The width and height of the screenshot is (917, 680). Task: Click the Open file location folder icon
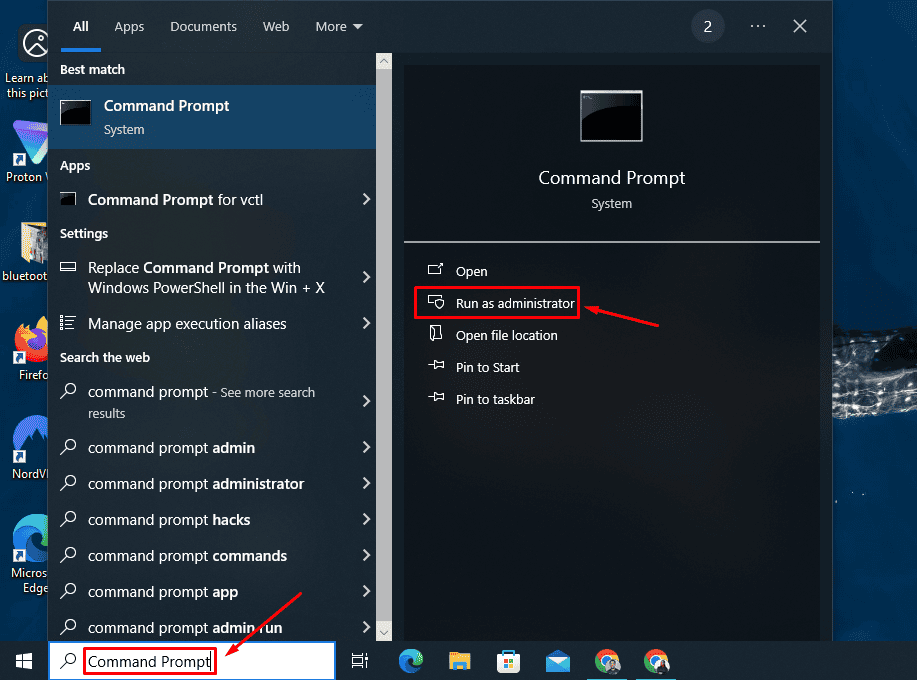point(436,333)
